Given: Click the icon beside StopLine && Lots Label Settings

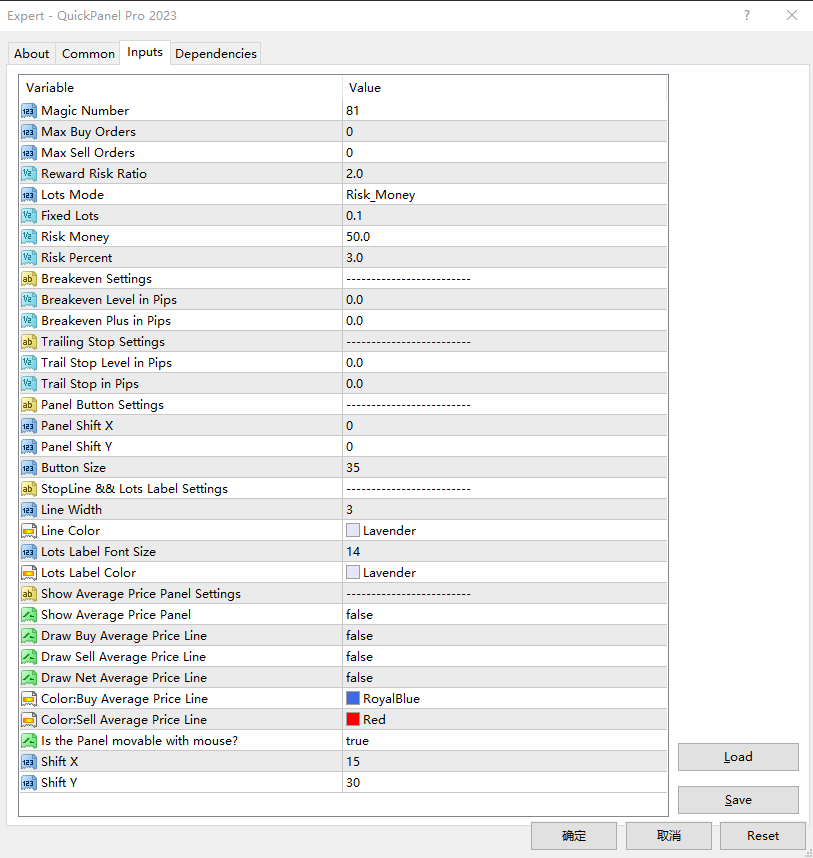Looking at the screenshot, I should (29, 489).
